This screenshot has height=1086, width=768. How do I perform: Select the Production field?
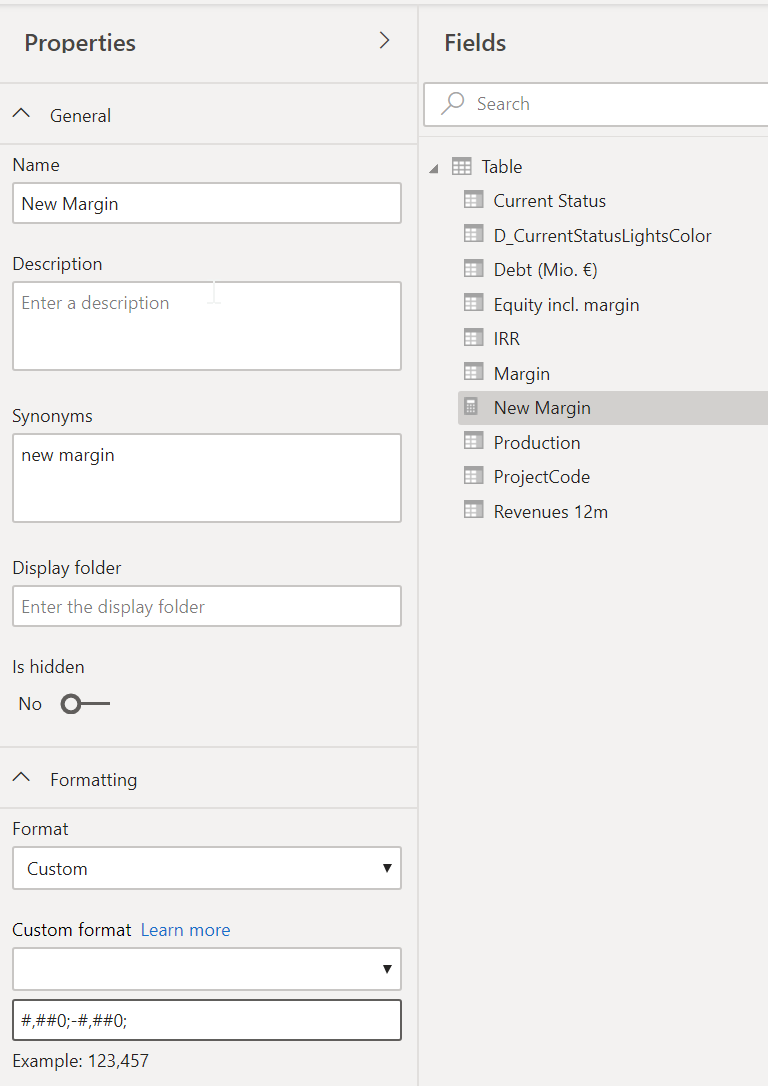tap(537, 443)
